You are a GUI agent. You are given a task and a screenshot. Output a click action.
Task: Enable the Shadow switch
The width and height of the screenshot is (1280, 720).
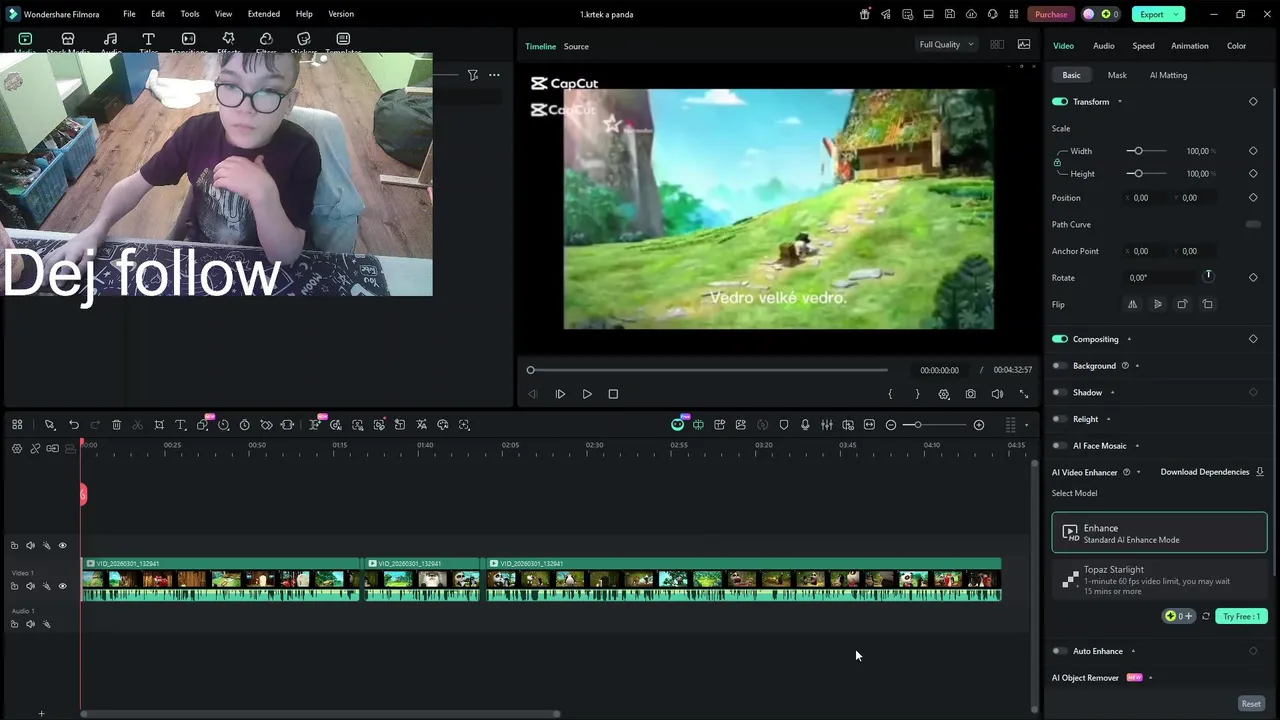[1060, 393]
